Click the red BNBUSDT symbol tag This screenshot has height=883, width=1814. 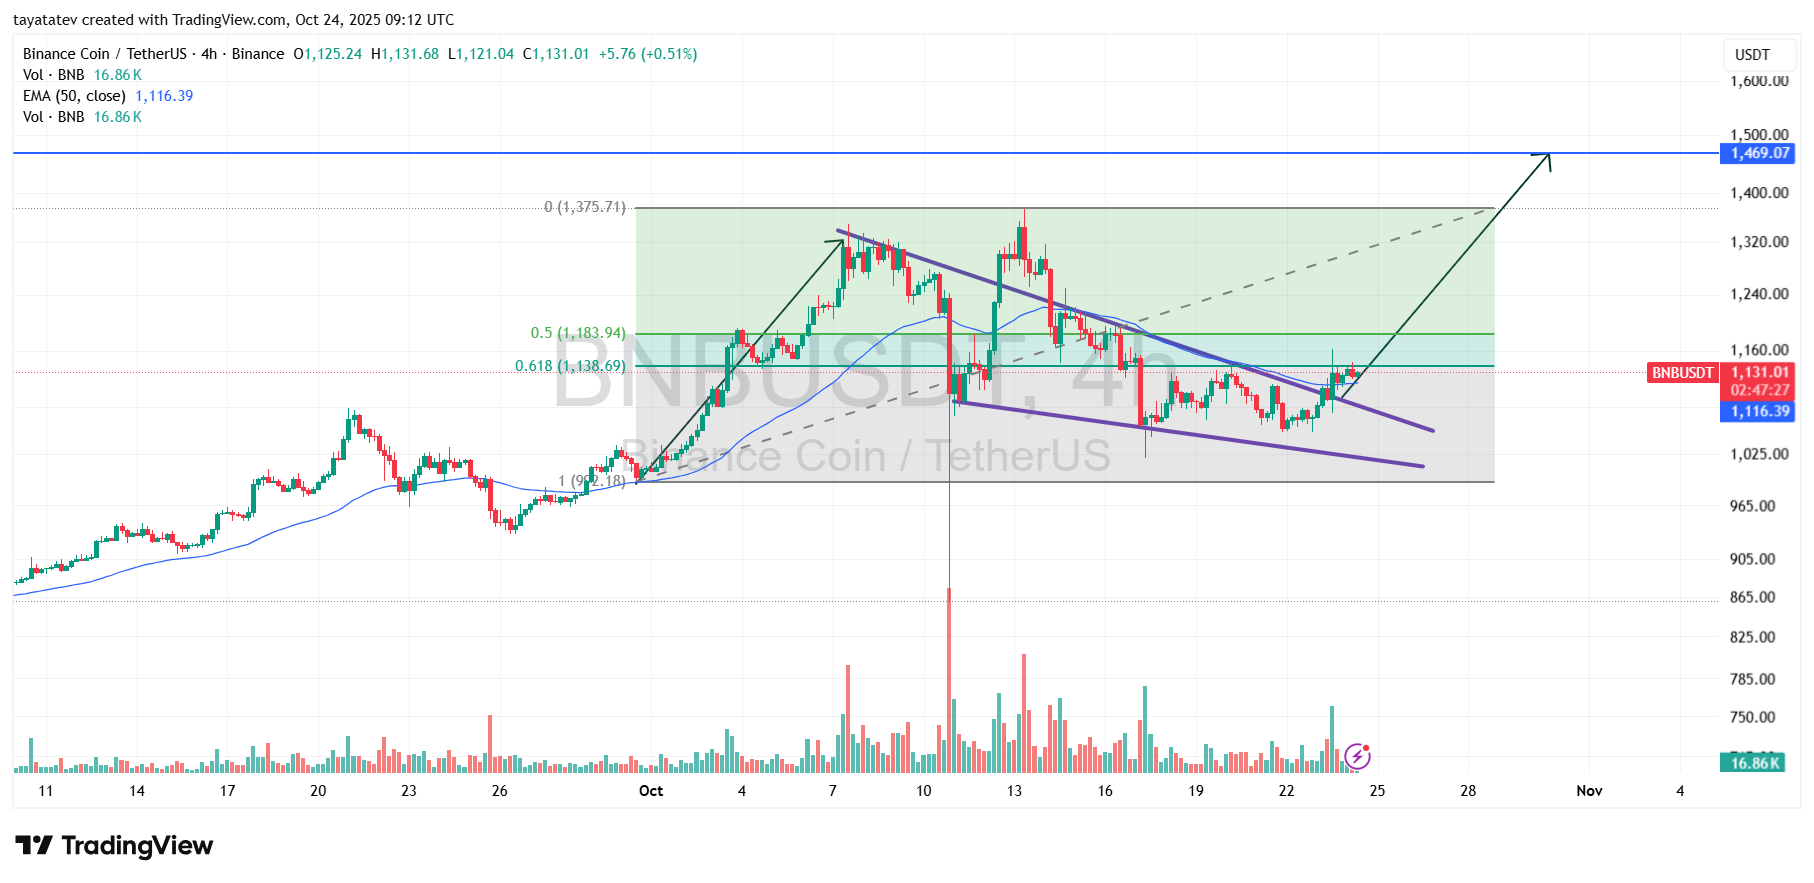(1682, 373)
